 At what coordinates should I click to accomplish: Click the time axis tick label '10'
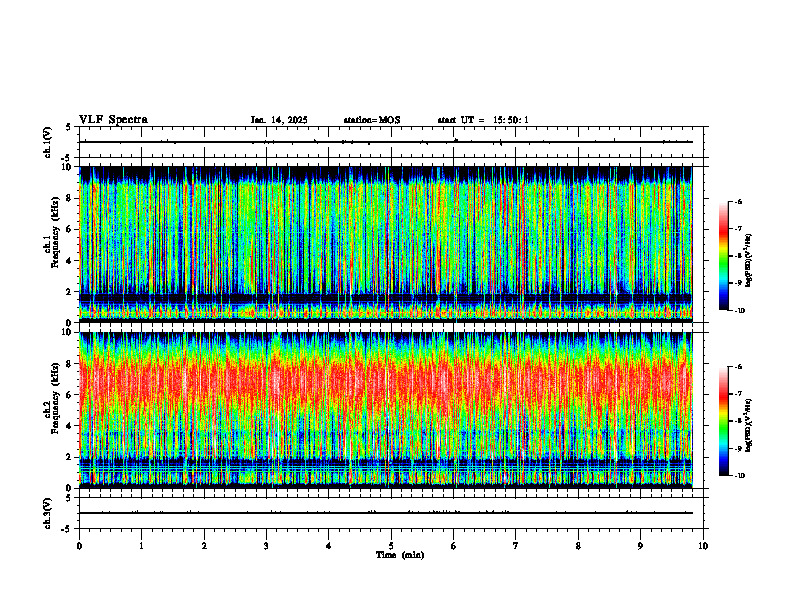point(703,546)
